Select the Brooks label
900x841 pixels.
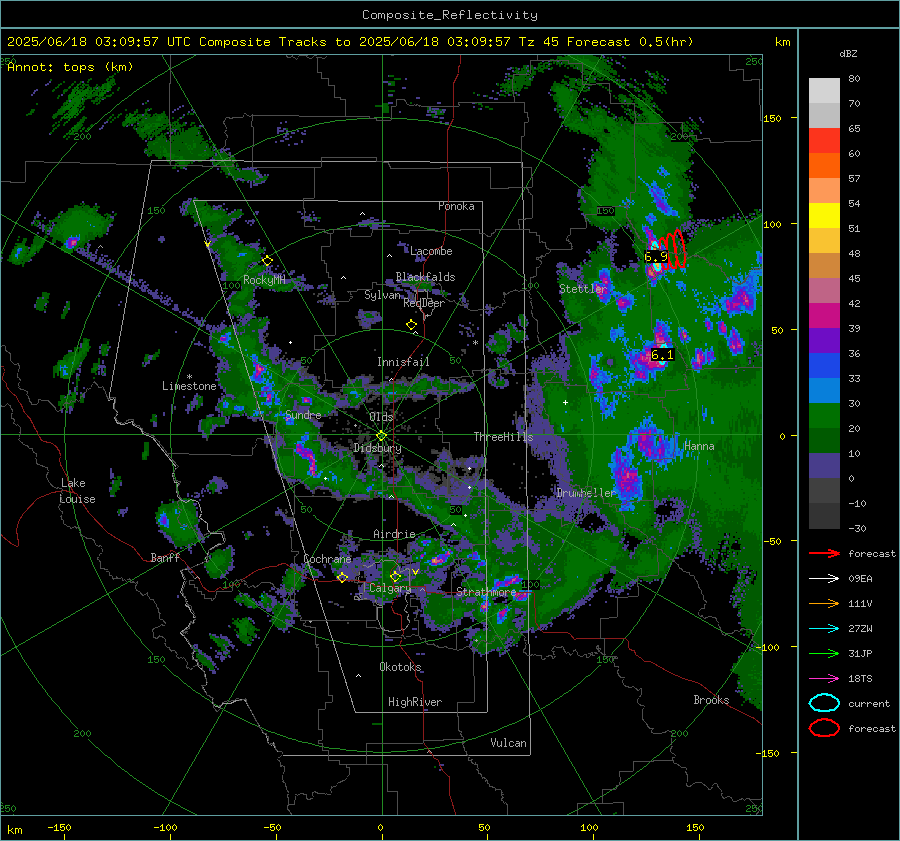(x=711, y=700)
